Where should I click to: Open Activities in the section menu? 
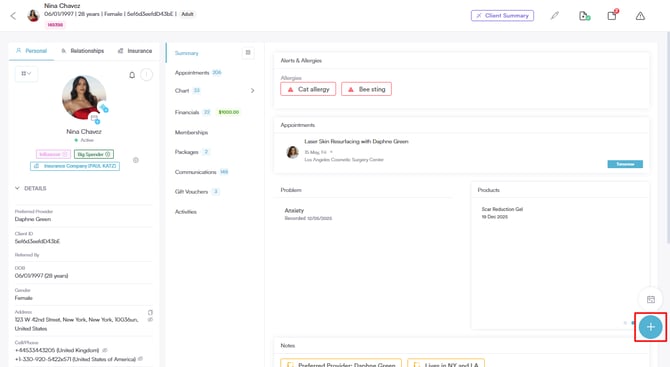[185, 212]
